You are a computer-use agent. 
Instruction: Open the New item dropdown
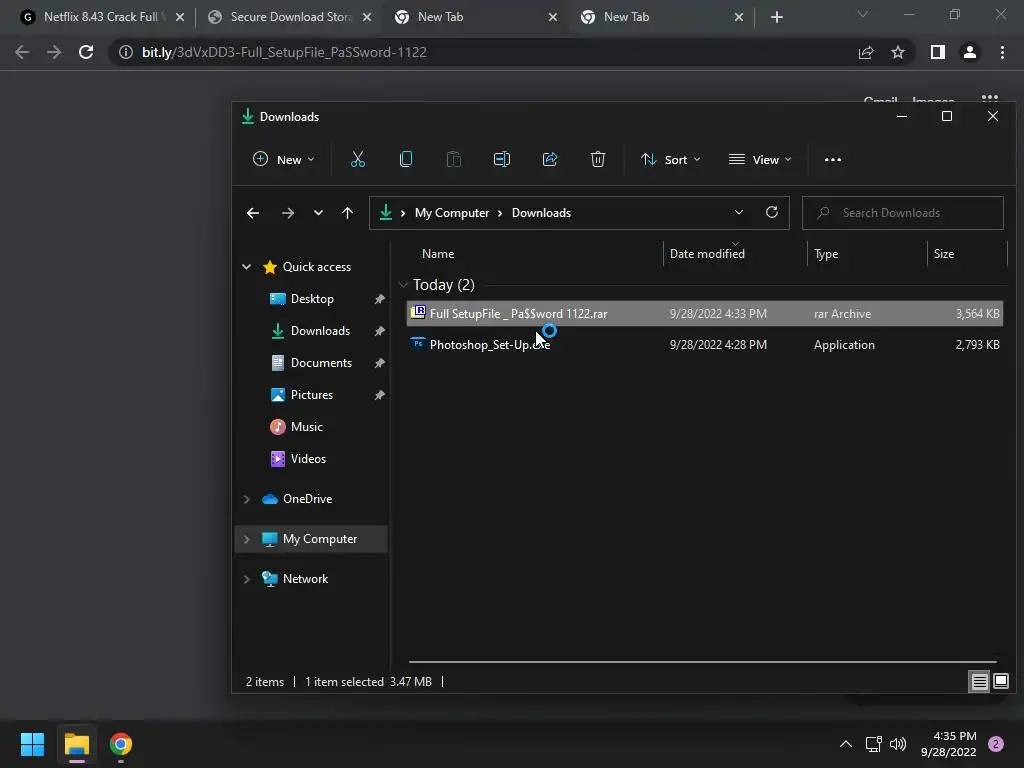(283, 159)
